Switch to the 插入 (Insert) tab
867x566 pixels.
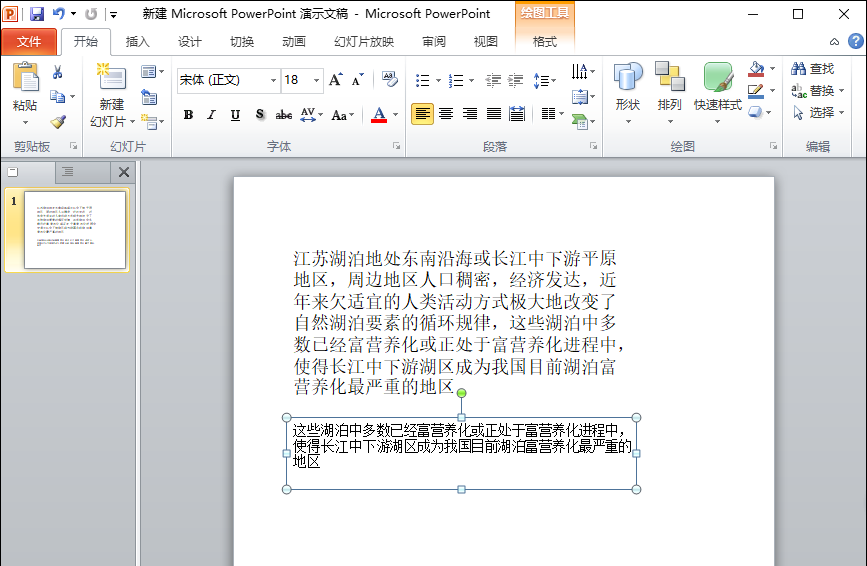pyautogui.click(x=137, y=42)
